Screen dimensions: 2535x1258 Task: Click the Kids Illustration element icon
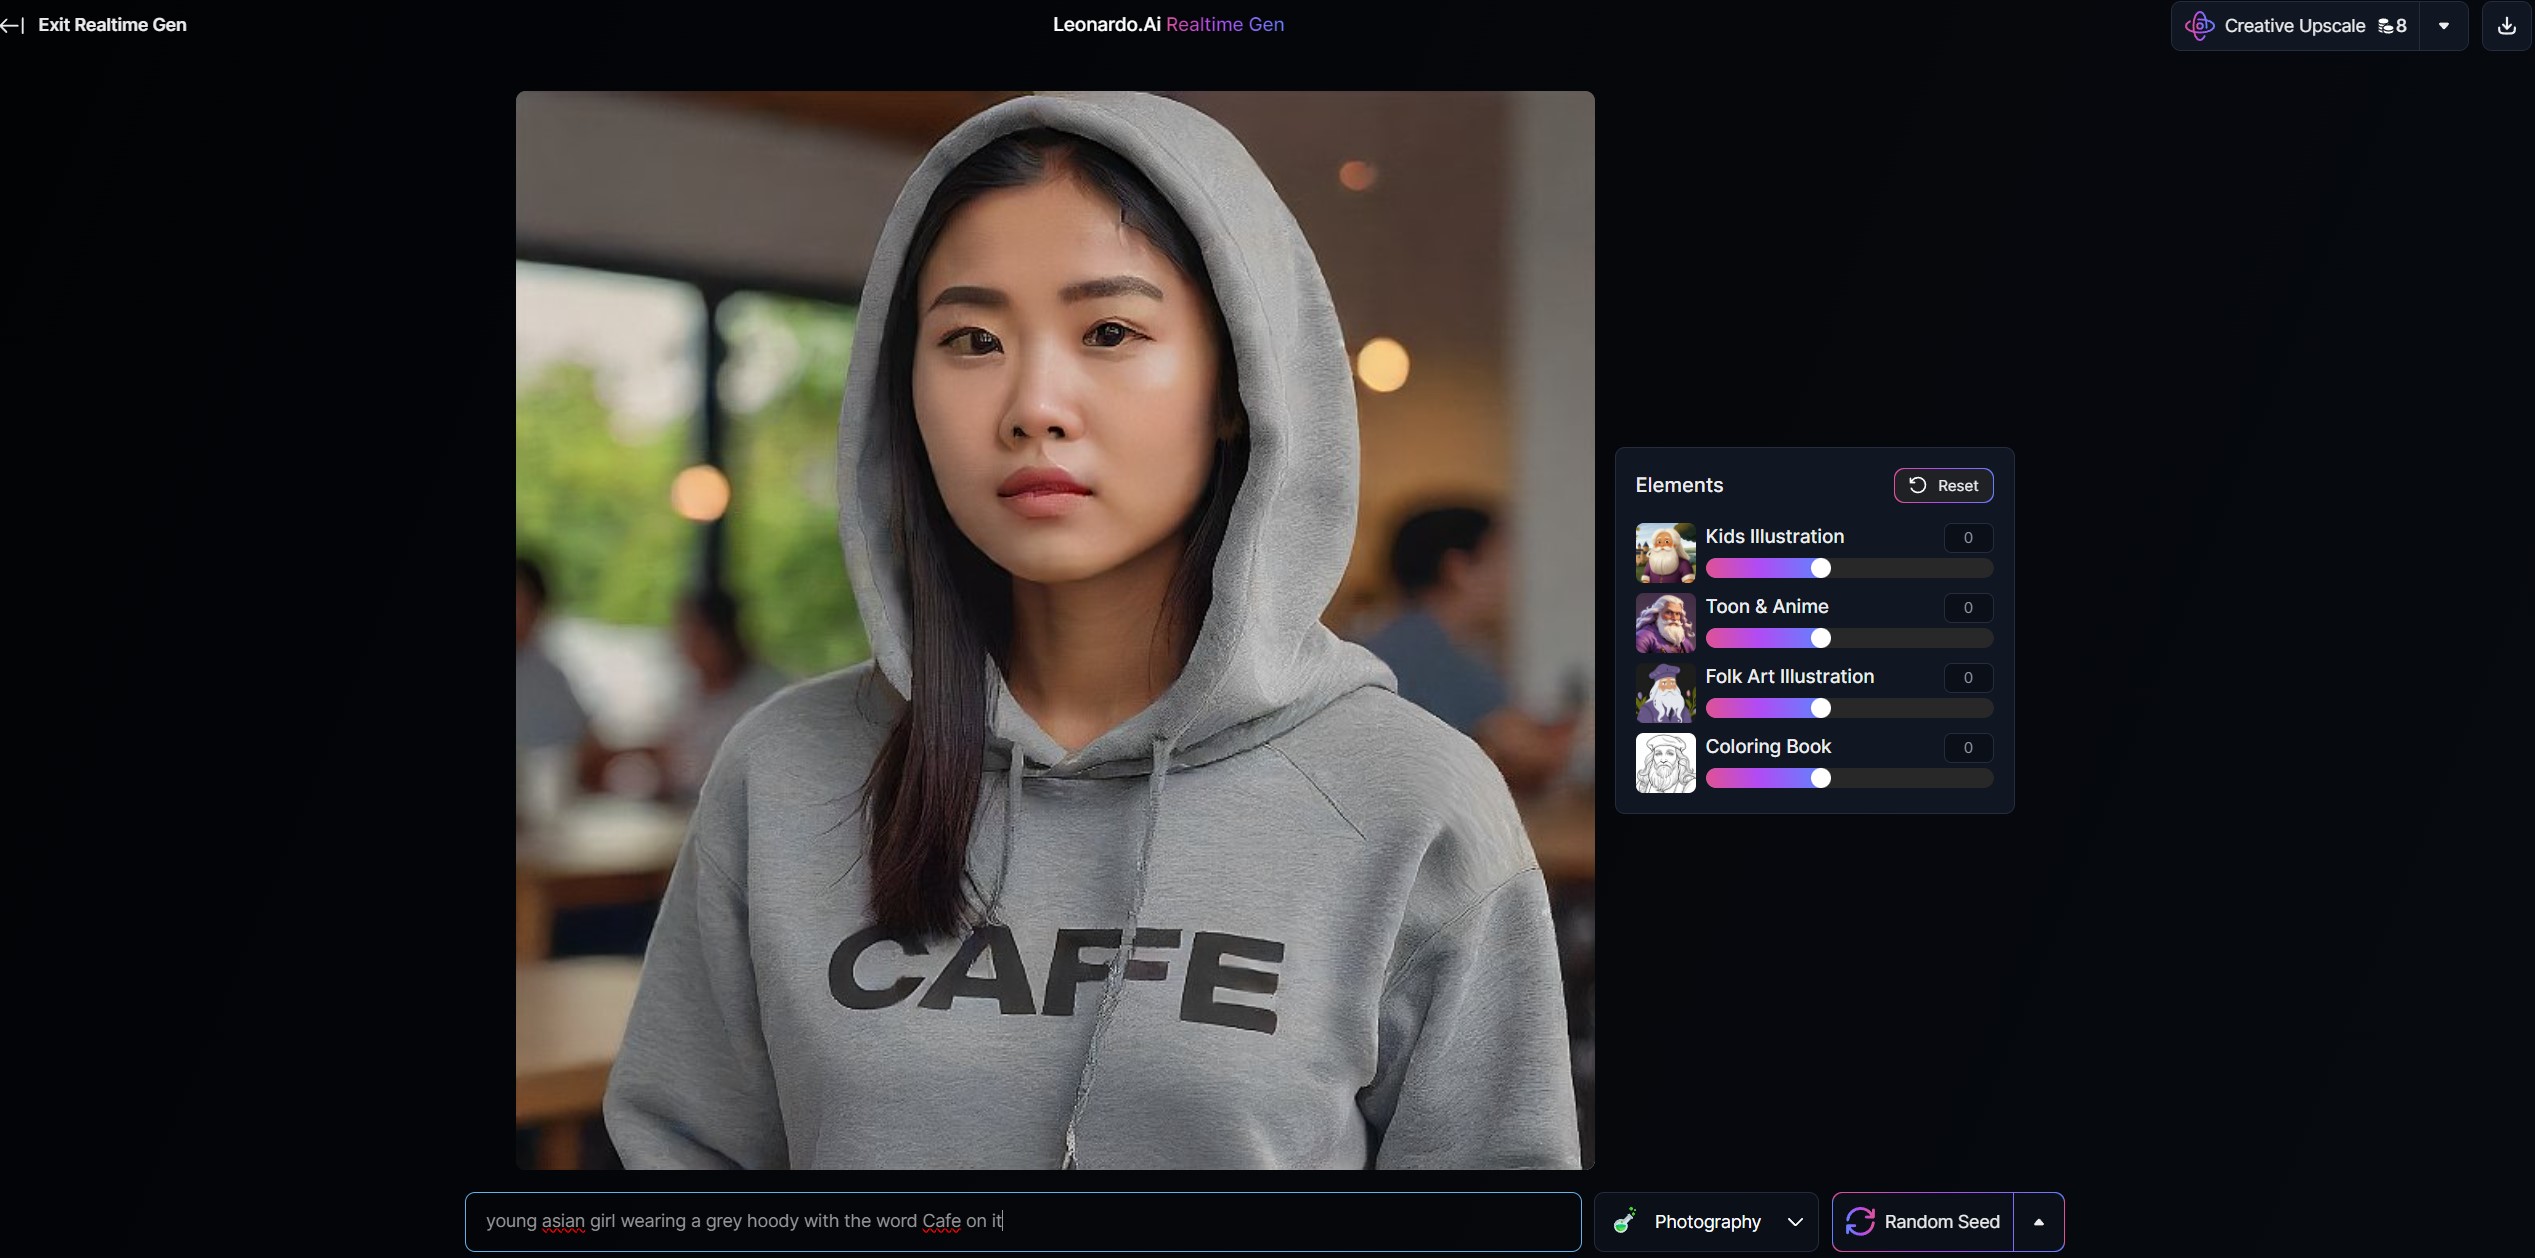pyautogui.click(x=1665, y=550)
